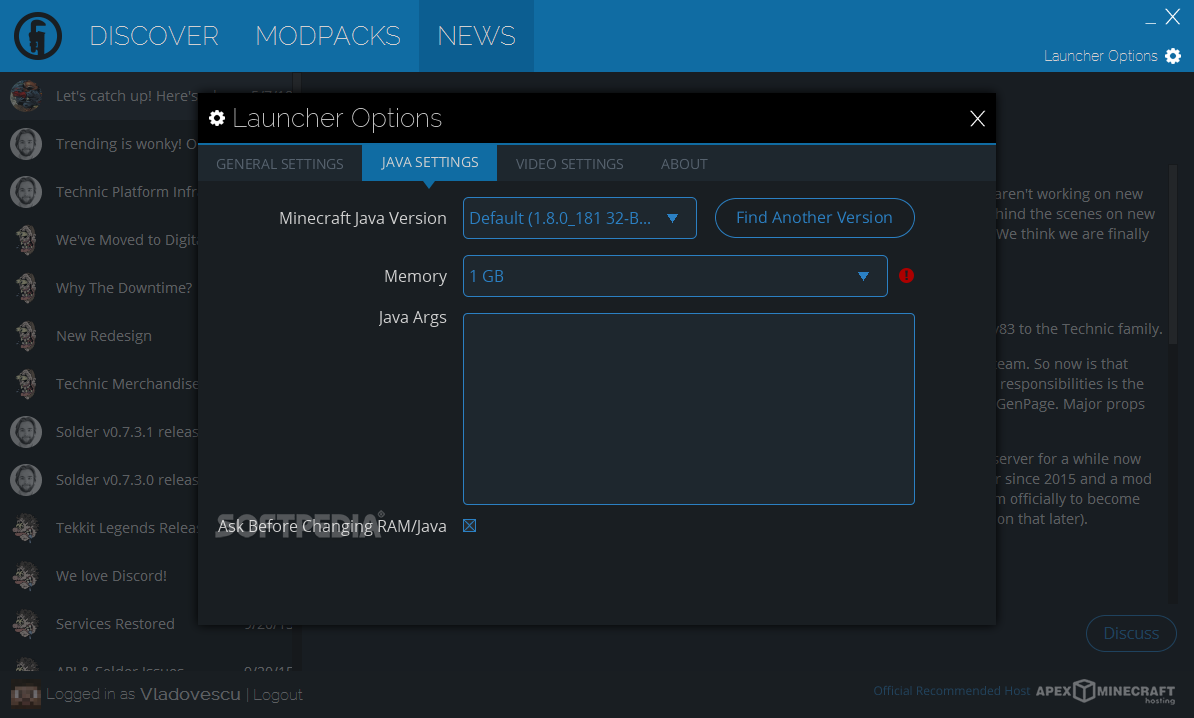
Task: Click the Logout link
Action: pos(278,694)
